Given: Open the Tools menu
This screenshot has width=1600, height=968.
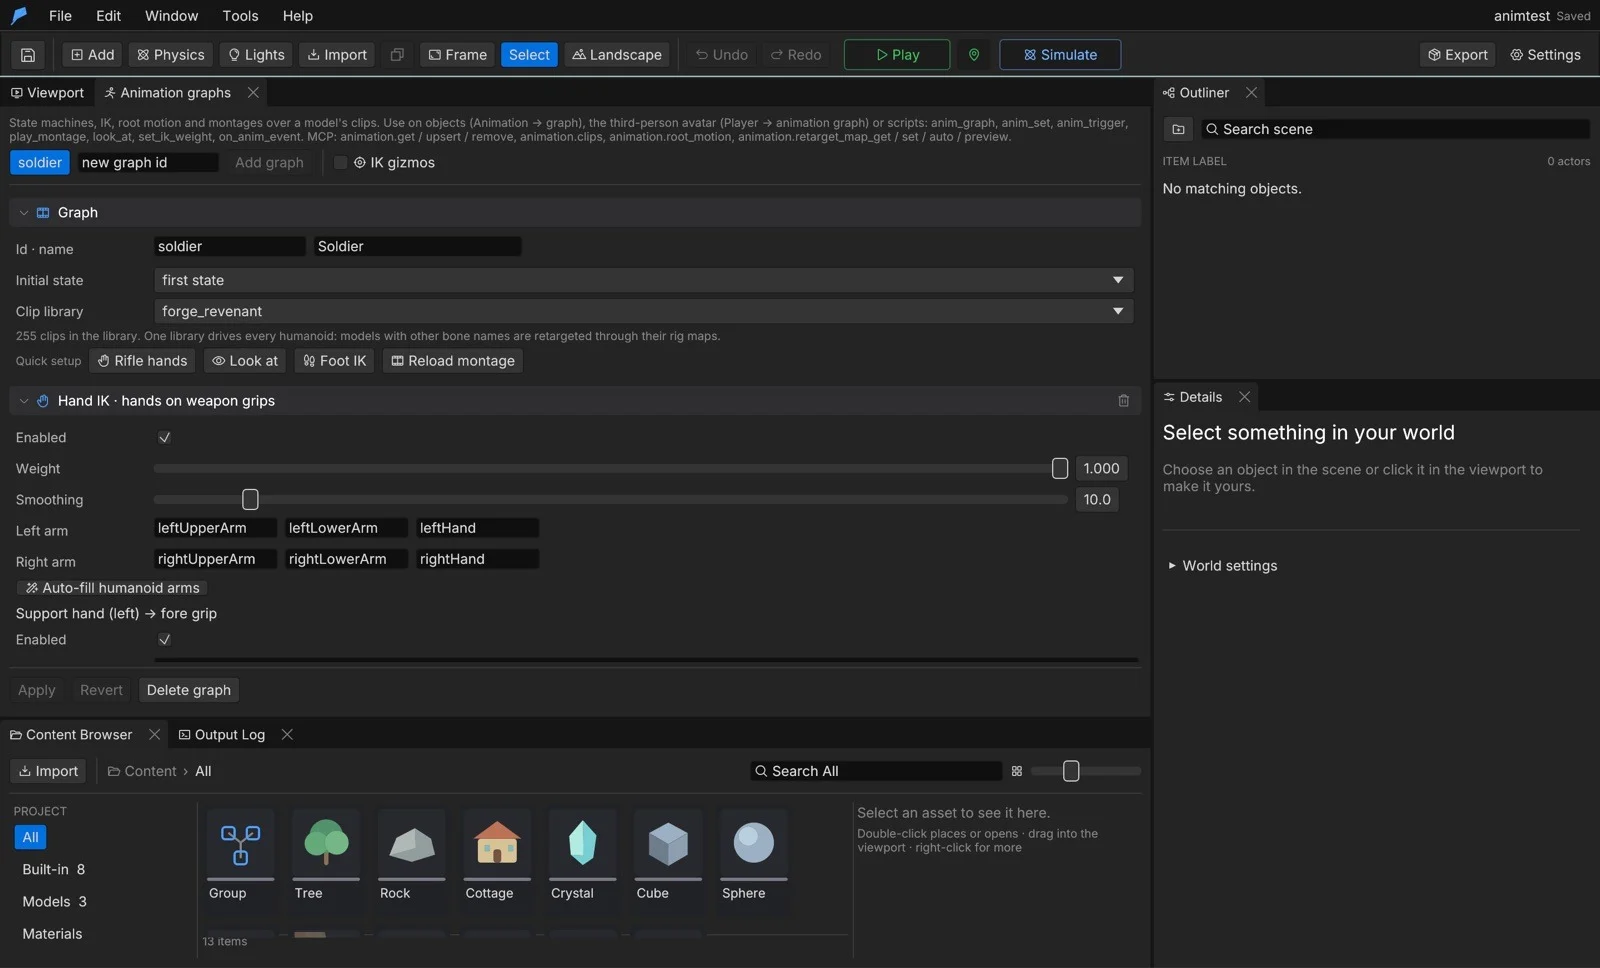Looking at the screenshot, I should coord(240,16).
